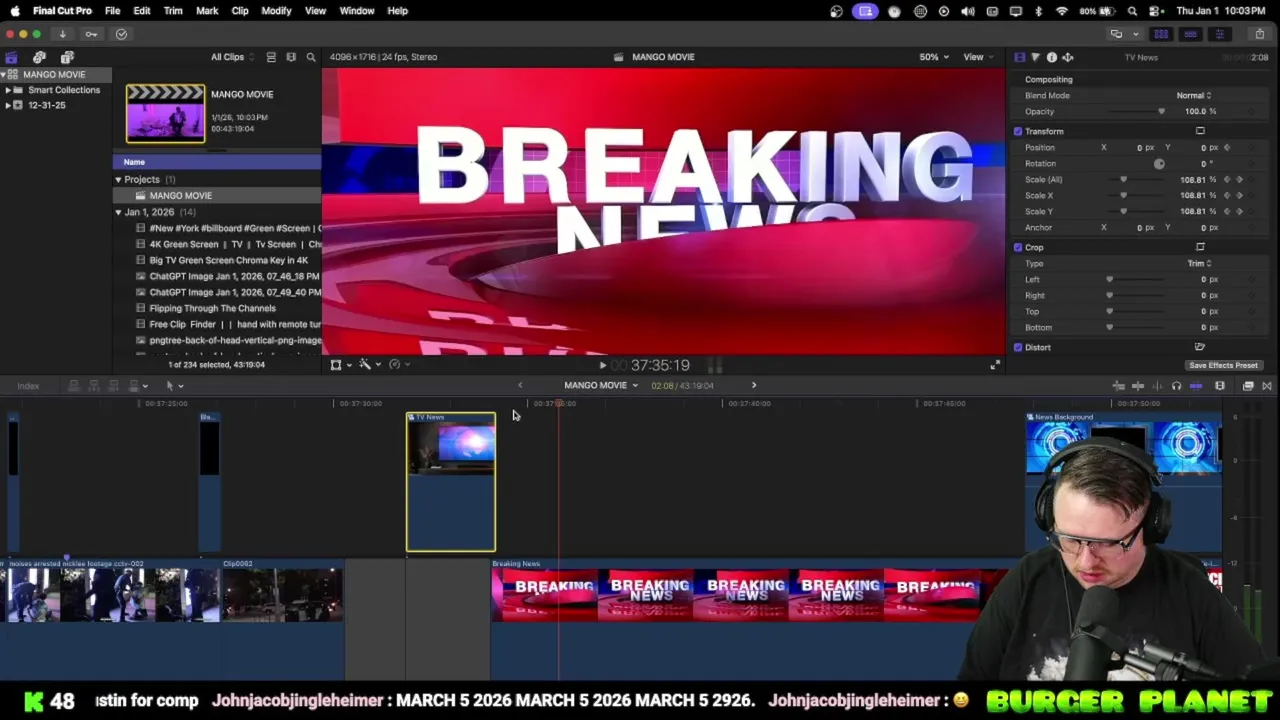Click the Crop onscreen controls icon
This screenshot has width=1280, height=720.
1200,247
